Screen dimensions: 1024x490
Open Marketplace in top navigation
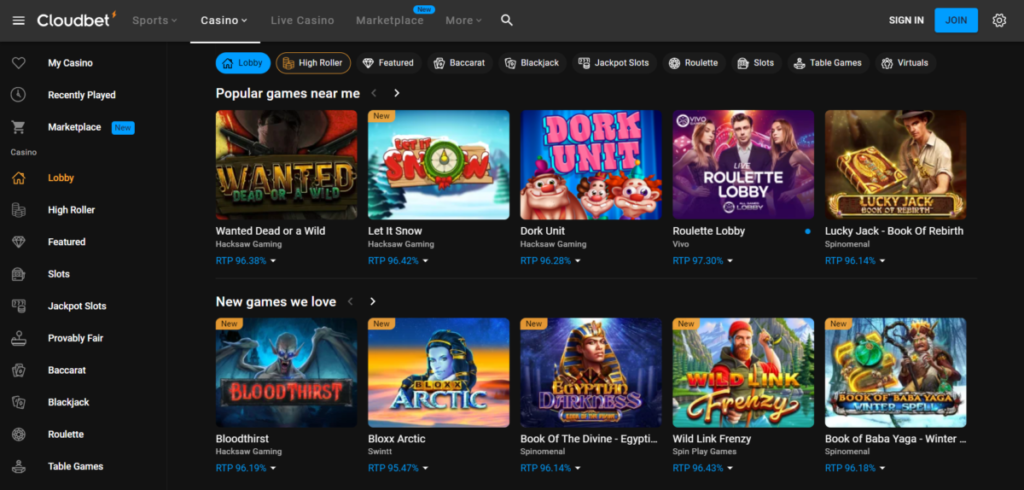point(390,20)
